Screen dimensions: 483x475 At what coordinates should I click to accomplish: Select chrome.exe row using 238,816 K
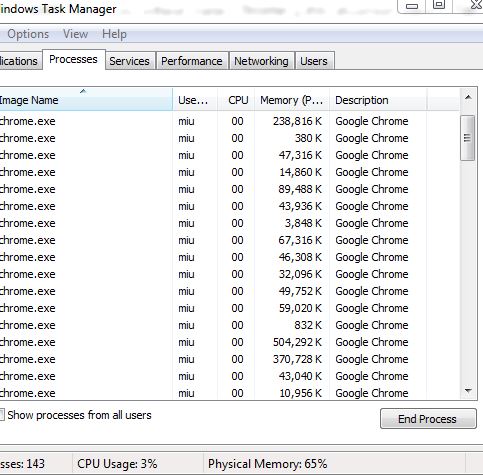230,121
